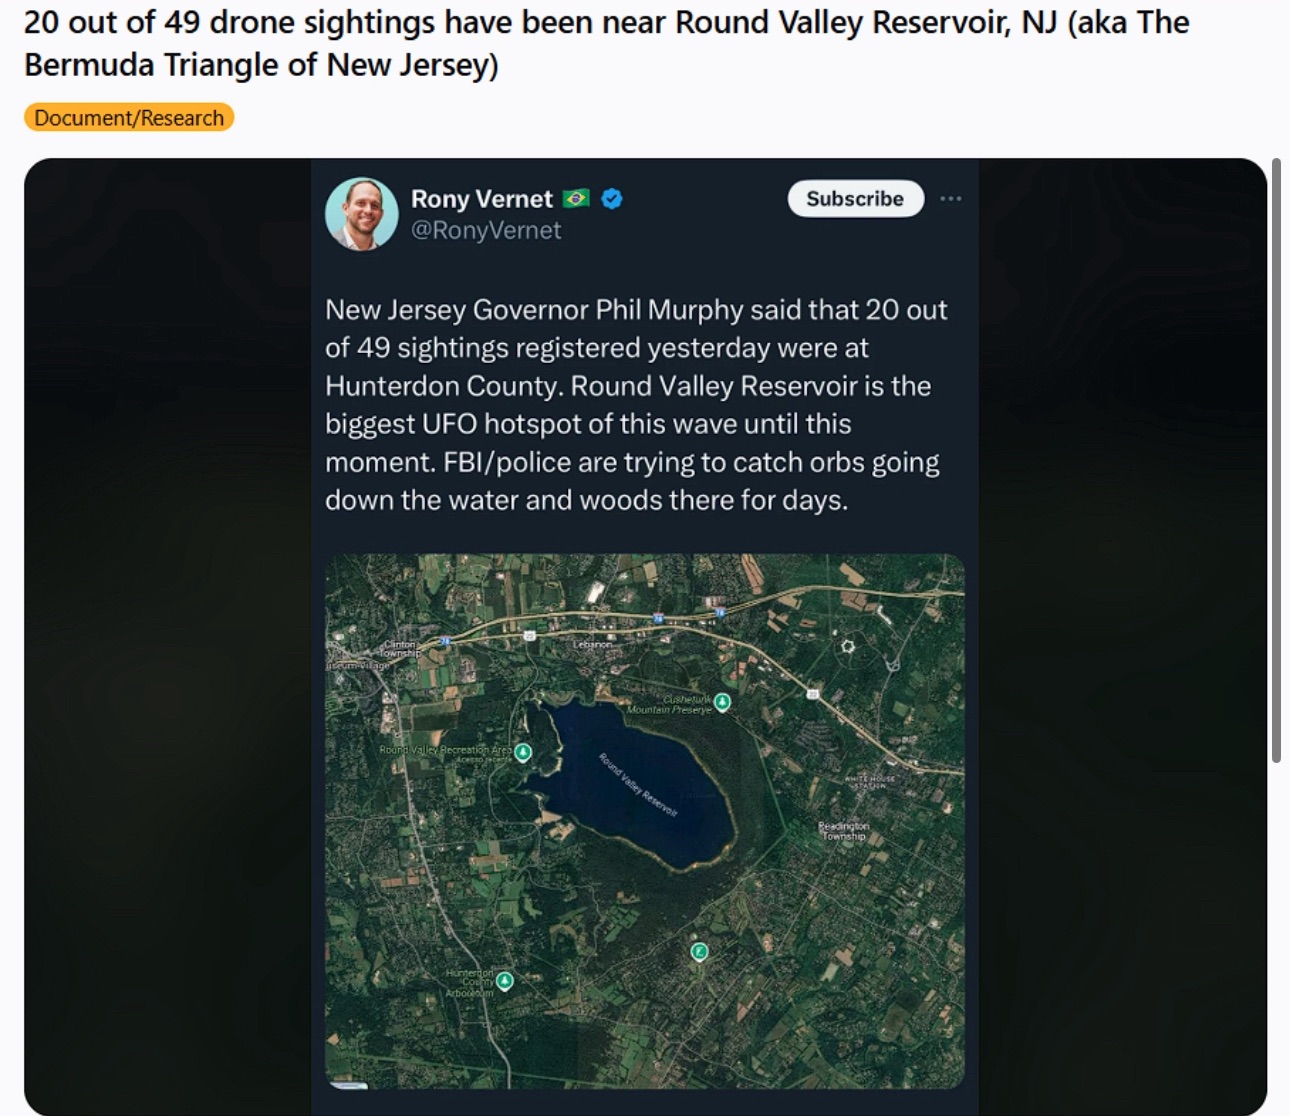Screen dimensions: 1290x1116
Task: Click the Round Valley Reservoir map label
Action: pos(638,785)
